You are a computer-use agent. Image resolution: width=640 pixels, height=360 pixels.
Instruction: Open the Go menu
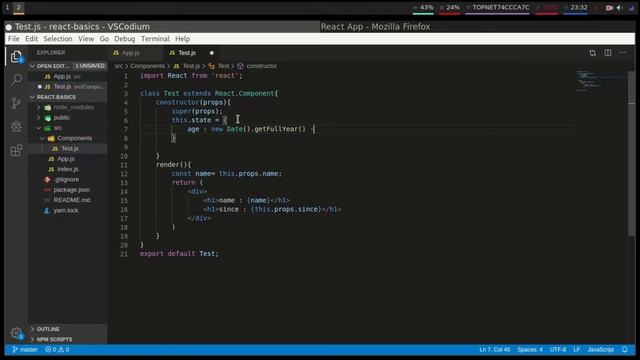coord(104,39)
